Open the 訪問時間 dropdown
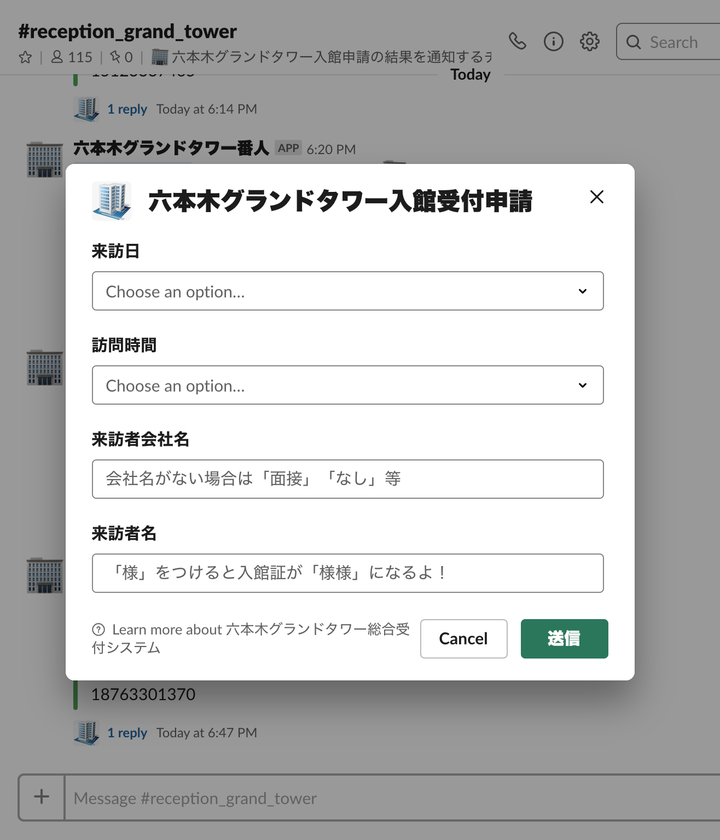The image size is (720, 840). click(x=348, y=385)
